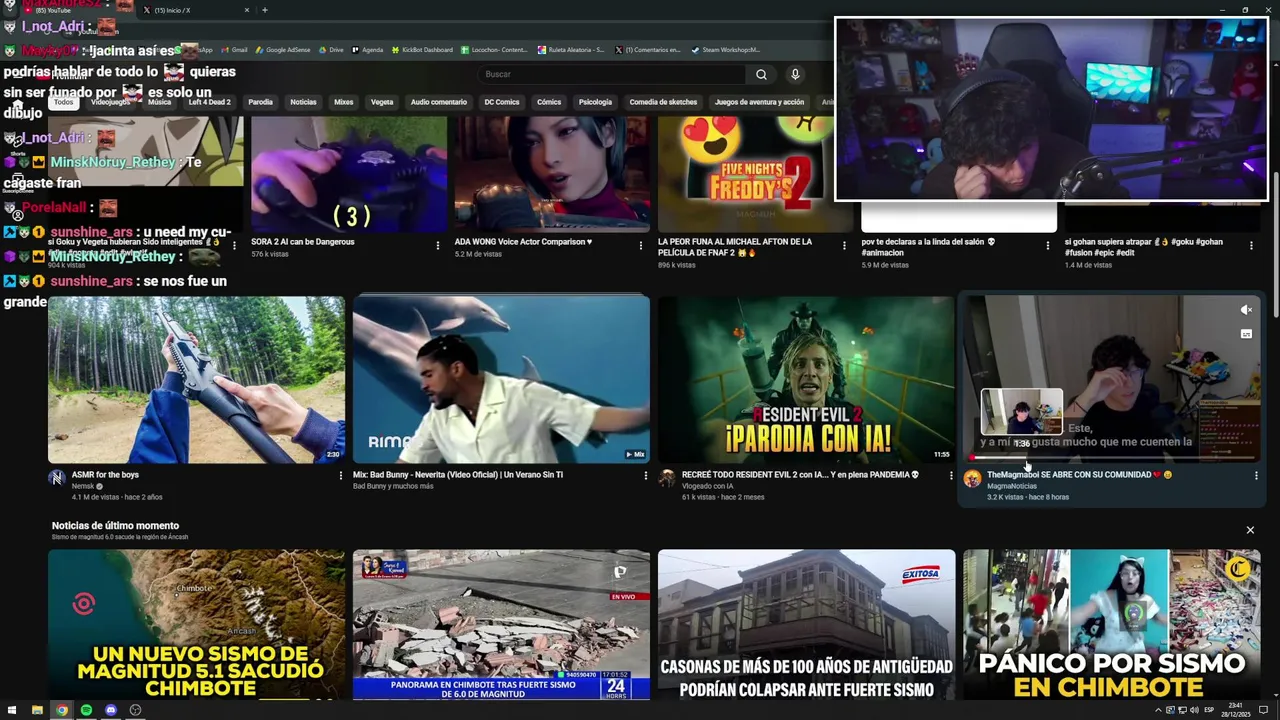Select the DC Comics filter chip

click(x=502, y=102)
